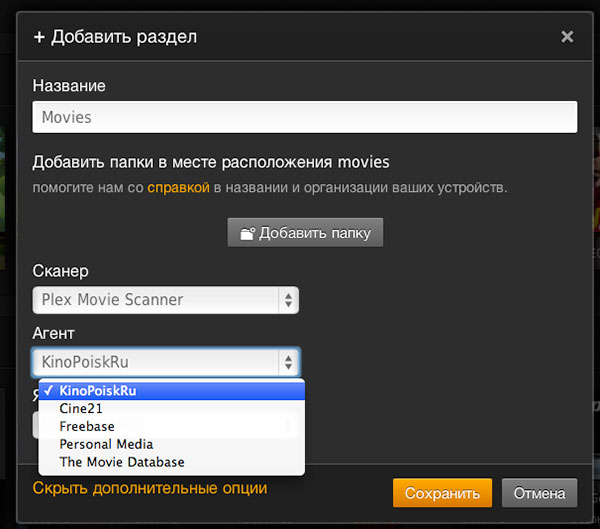
Task: Click the Добавить раздел dialog title
Action: click(124, 37)
